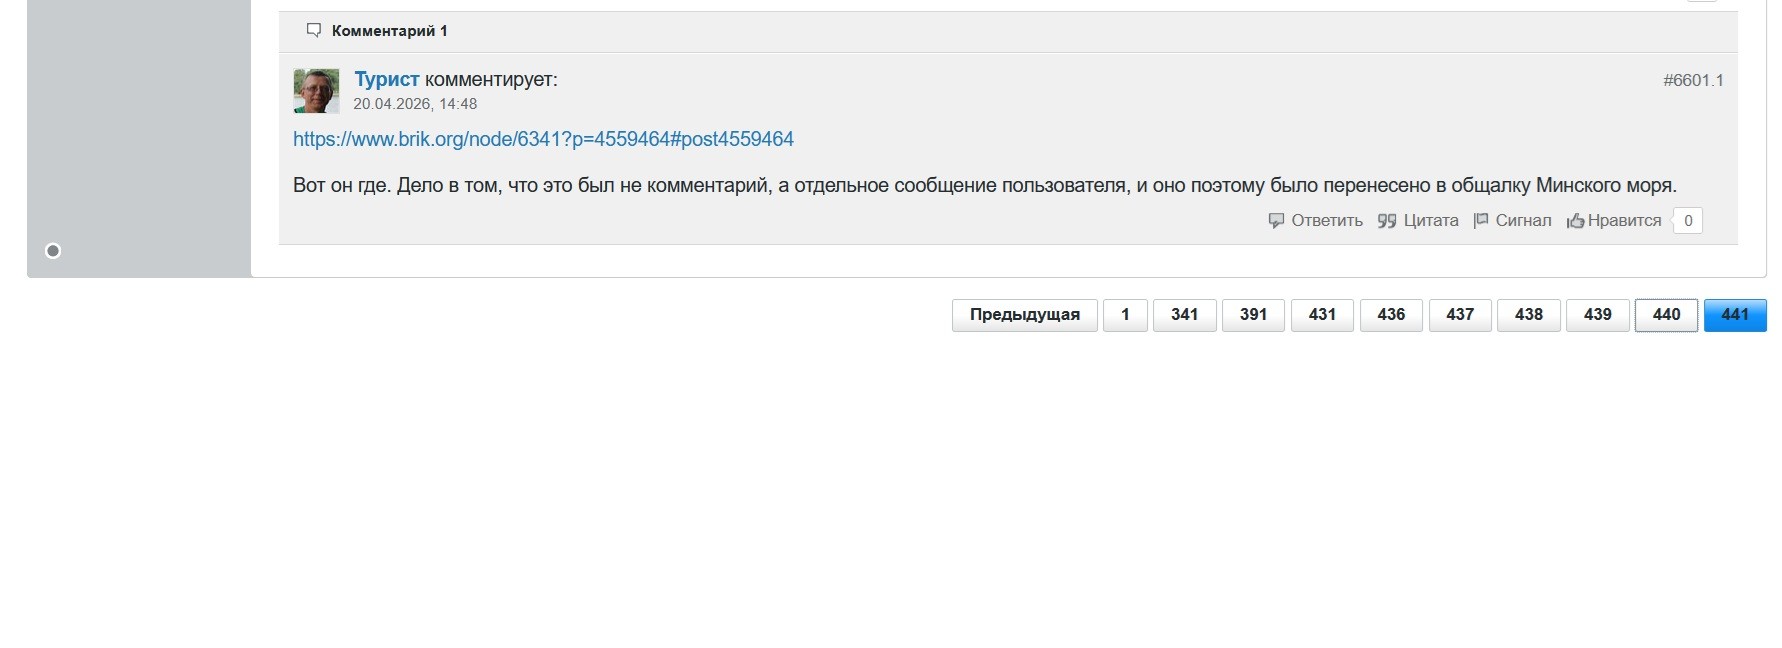Screen dimensions: 1782x648
Task: Click the like counter showing 0
Action: tap(1688, 221)
